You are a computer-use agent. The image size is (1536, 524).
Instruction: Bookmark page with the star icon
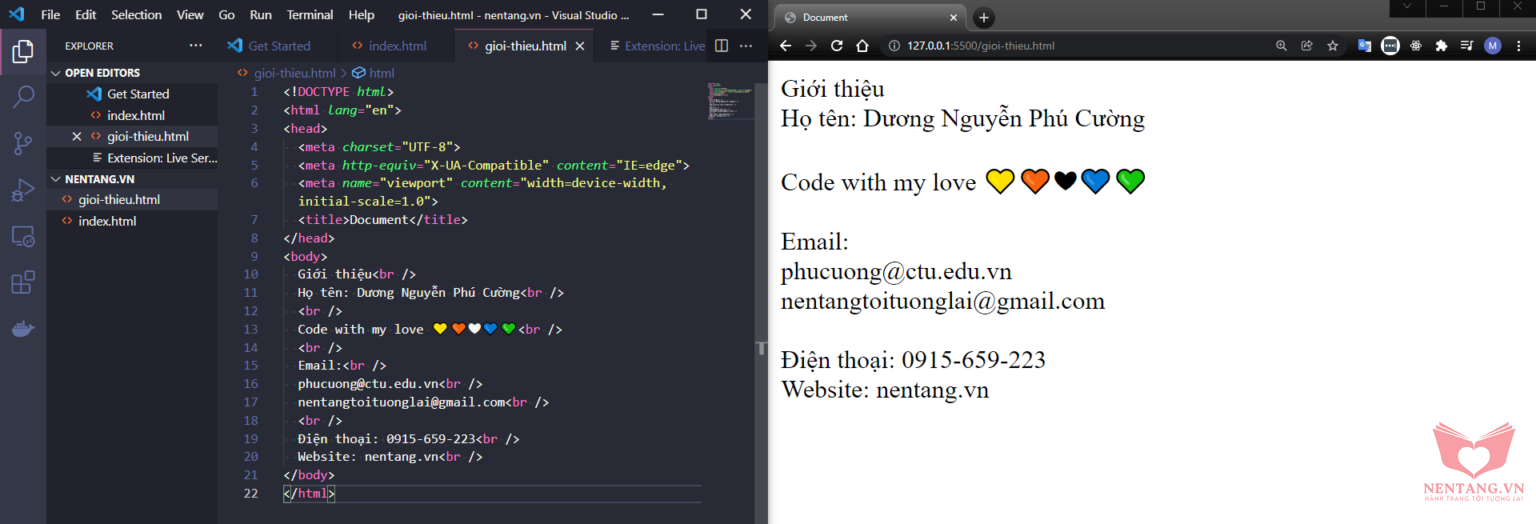(1332, 46)
